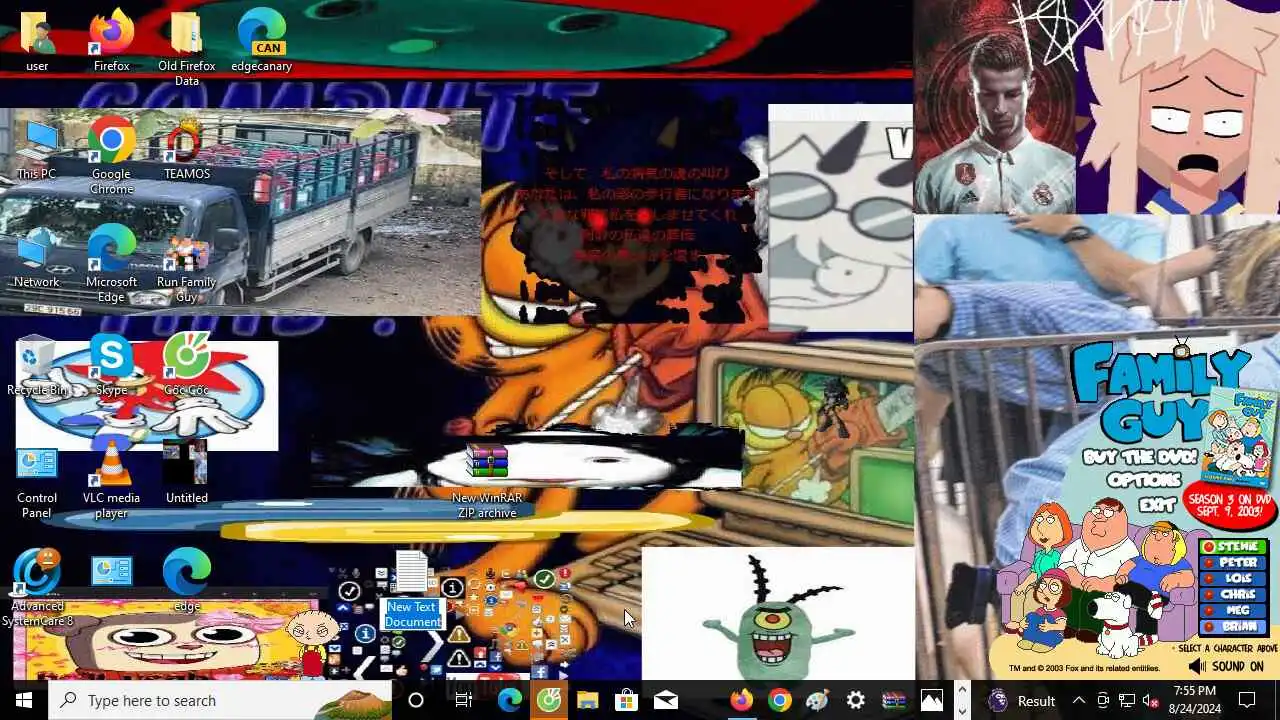The height and width of the screenshot is (720, 1280).
Task: Launch the VLC media player shortcut
Action: point(111,480)
